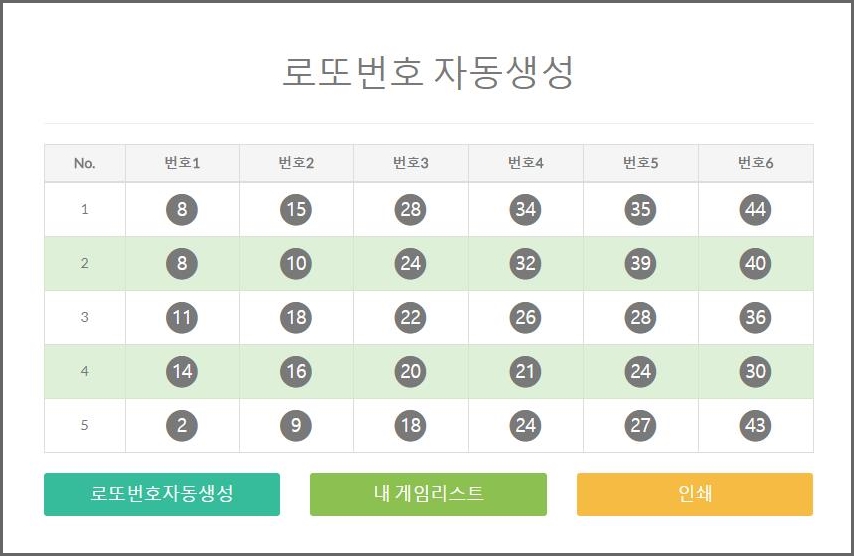854x556 pixels.
Task: Select ball 2 in row 5
Action: (182, 425)
